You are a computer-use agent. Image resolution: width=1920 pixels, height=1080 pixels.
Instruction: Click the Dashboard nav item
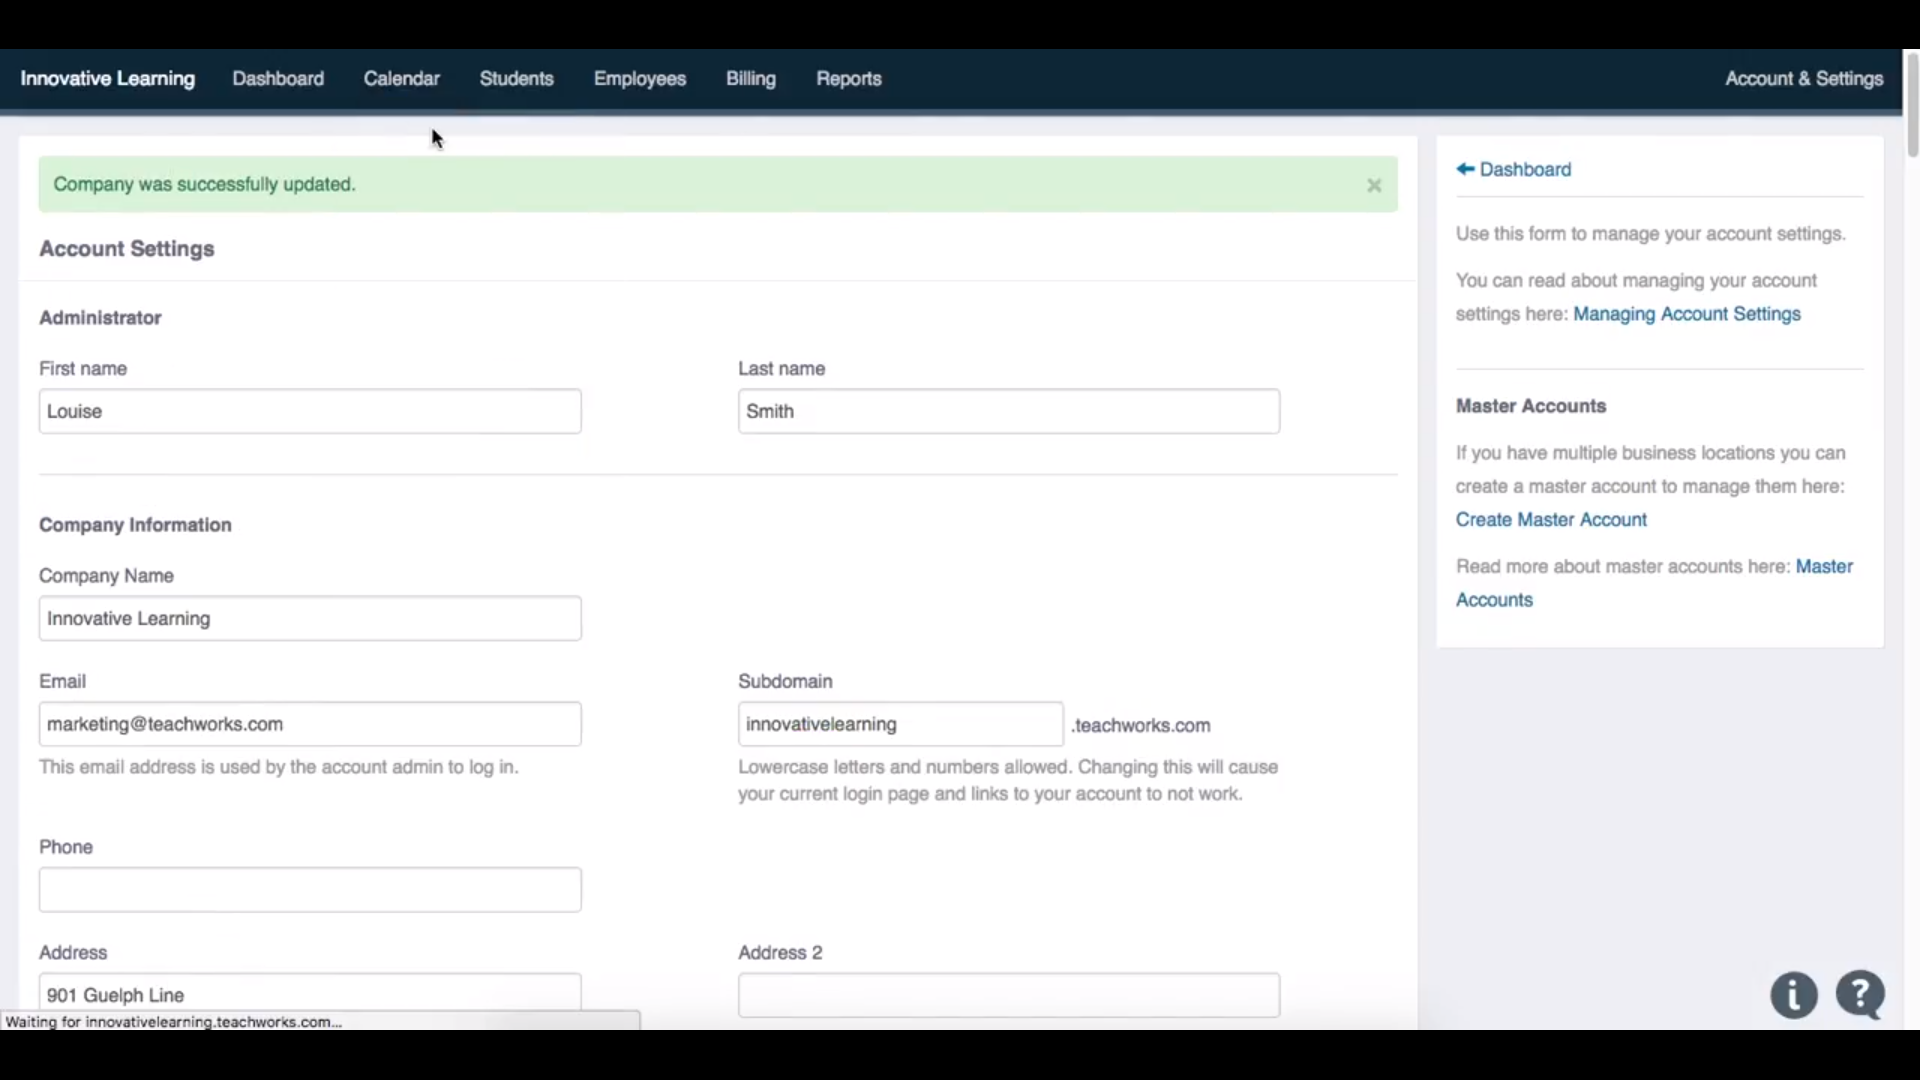pos(278,79)
